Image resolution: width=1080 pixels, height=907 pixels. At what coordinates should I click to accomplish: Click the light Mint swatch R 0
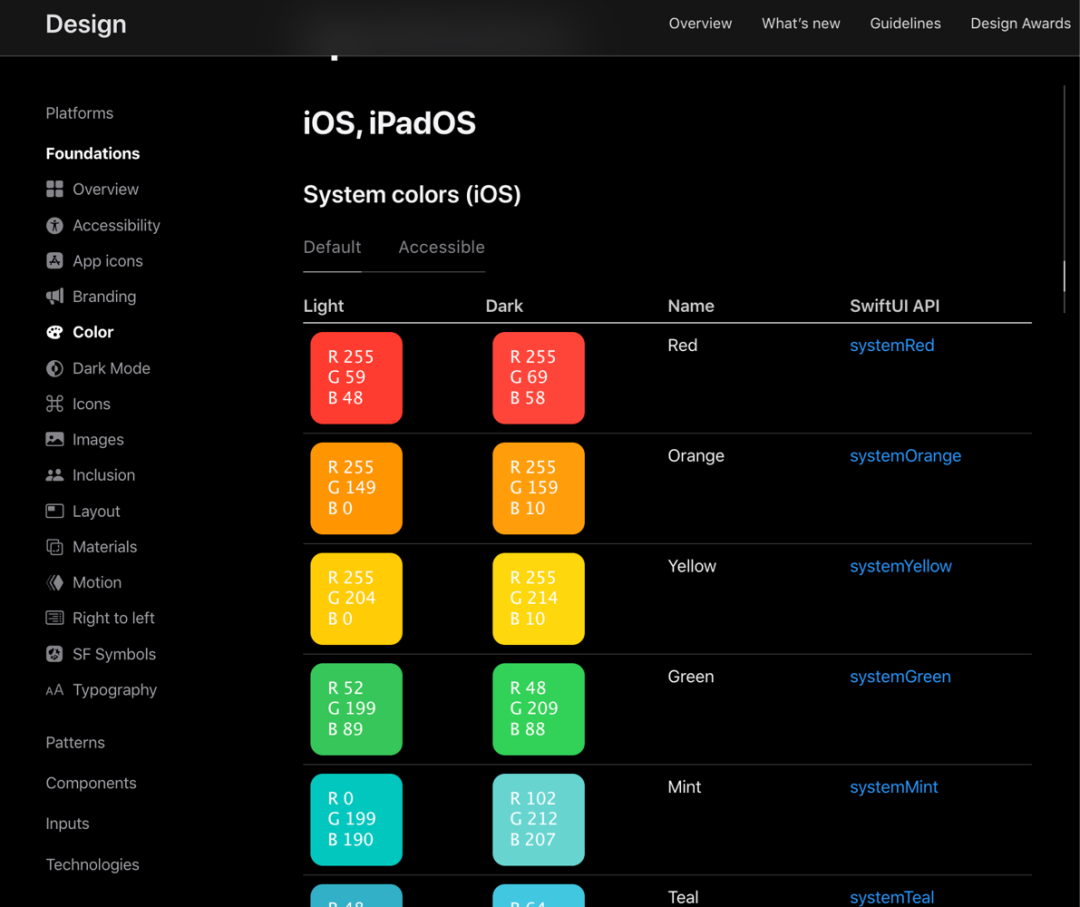[x=356, y=820]
